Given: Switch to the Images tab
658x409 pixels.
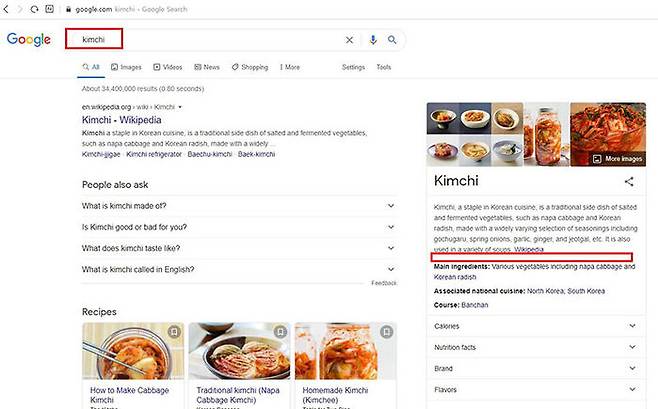Looking at the screenshot, I should [127, 67].
